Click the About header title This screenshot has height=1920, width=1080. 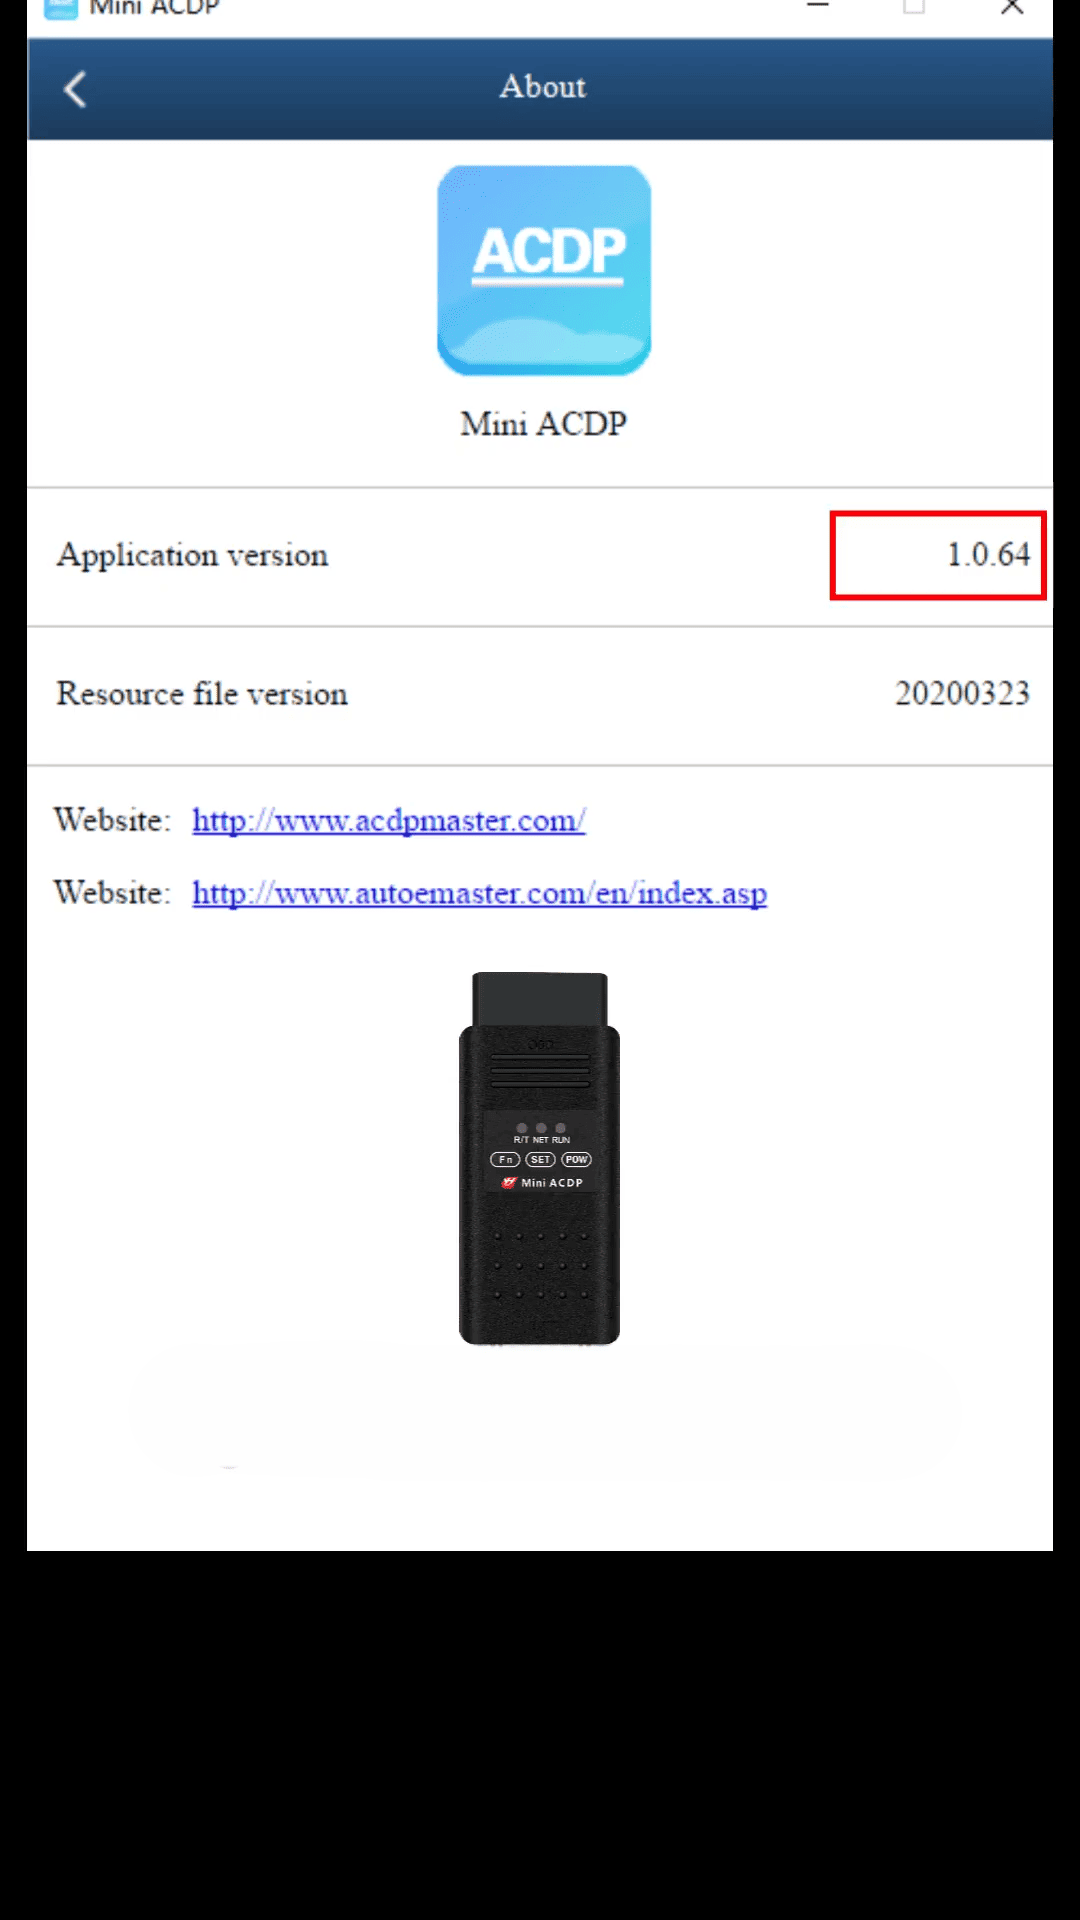(x=543, y=87)
